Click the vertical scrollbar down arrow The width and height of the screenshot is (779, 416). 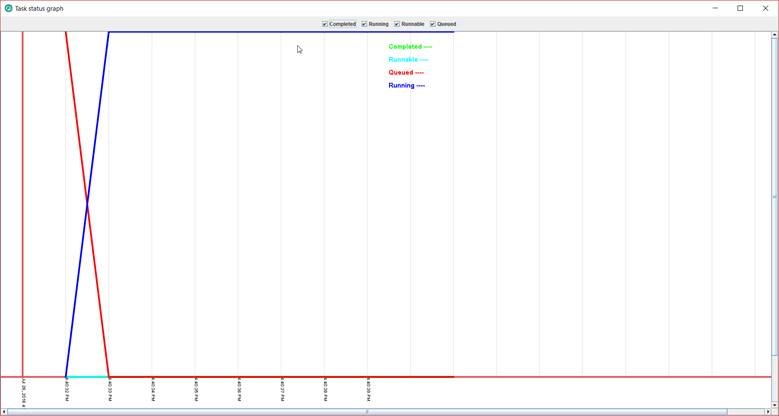coord(774,404)
